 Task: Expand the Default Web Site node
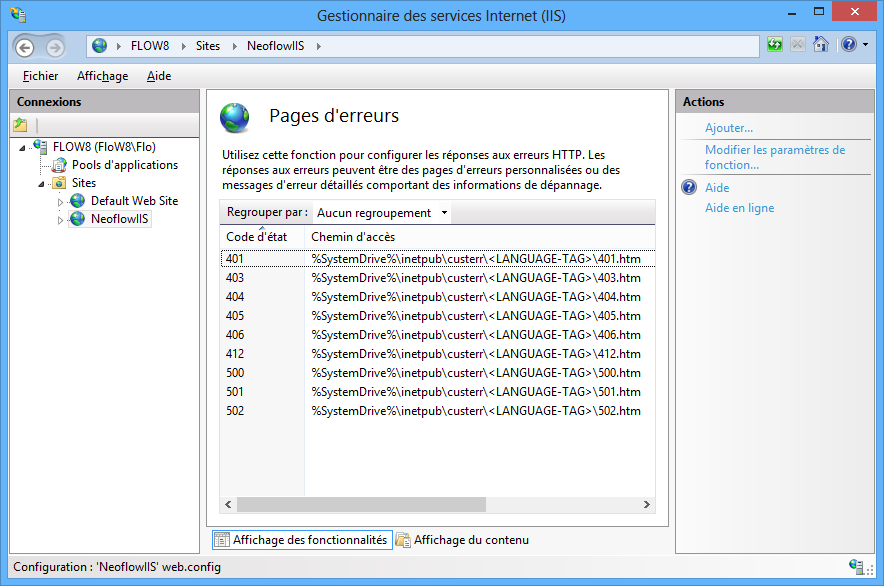tap(60, 202)
